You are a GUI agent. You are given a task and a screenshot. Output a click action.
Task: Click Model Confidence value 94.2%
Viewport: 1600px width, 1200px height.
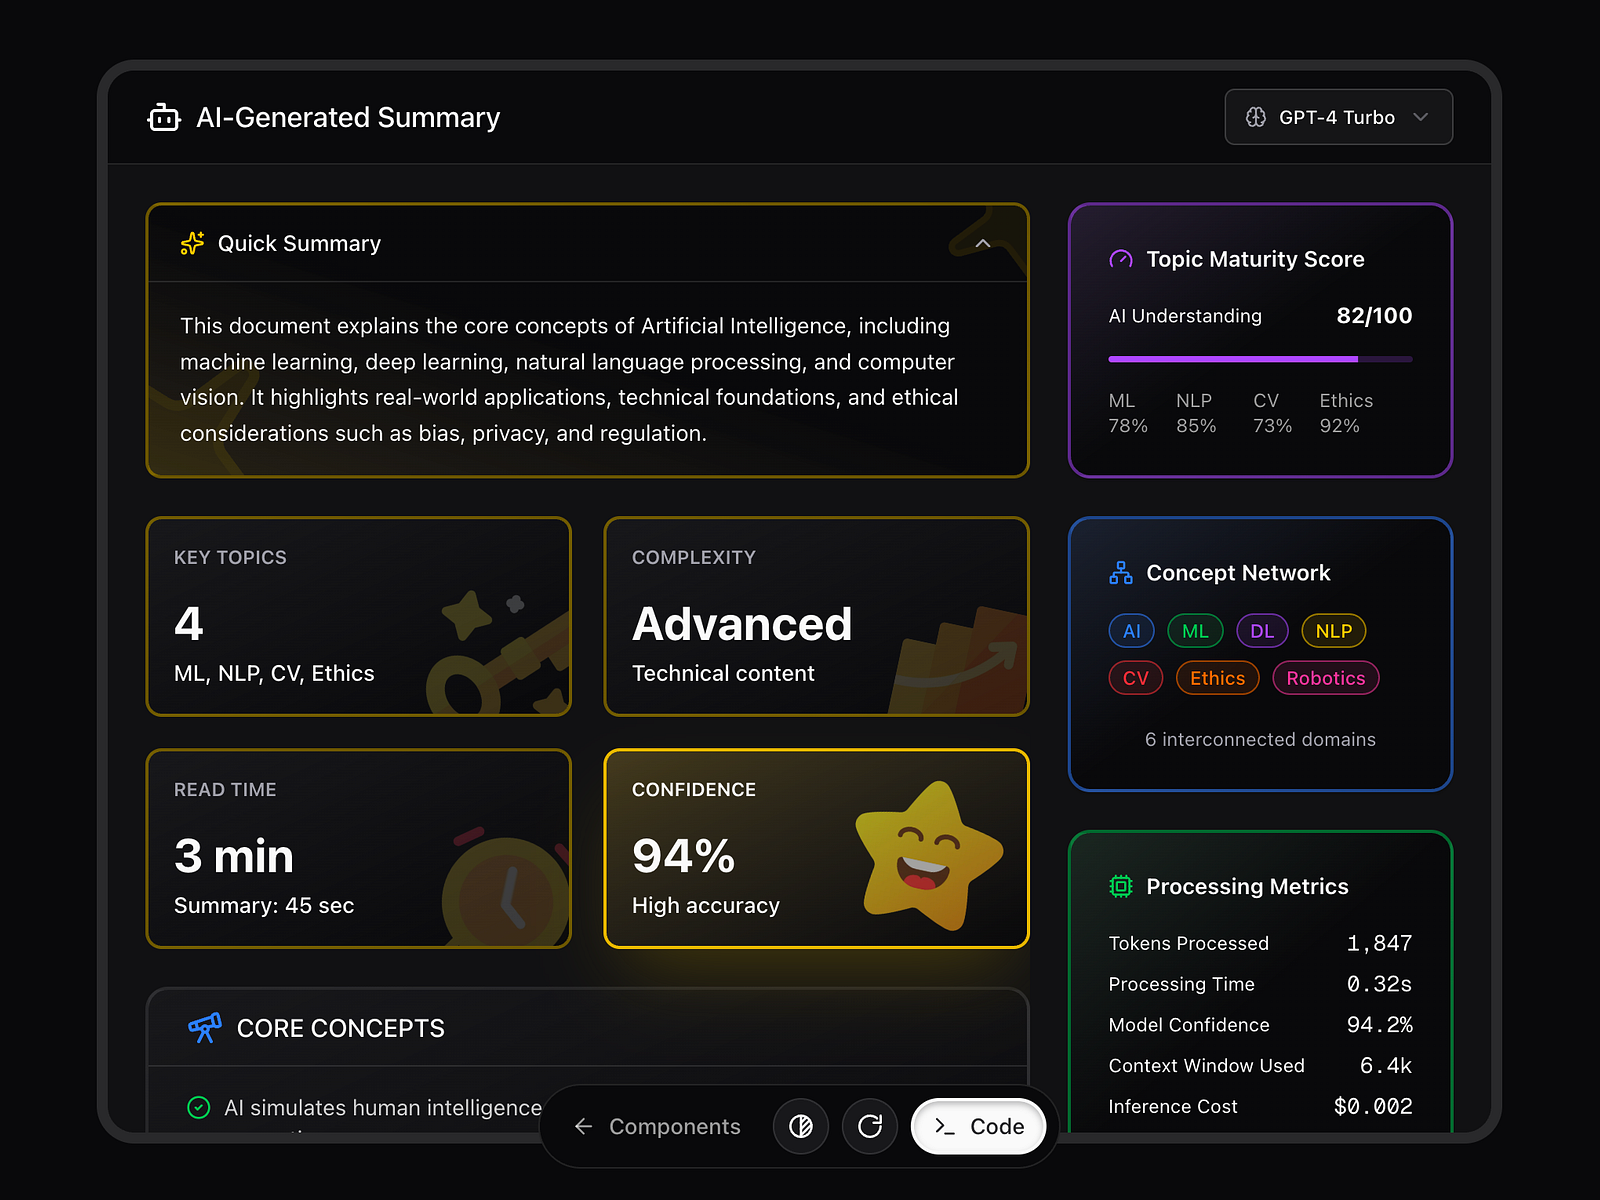1379,1025
